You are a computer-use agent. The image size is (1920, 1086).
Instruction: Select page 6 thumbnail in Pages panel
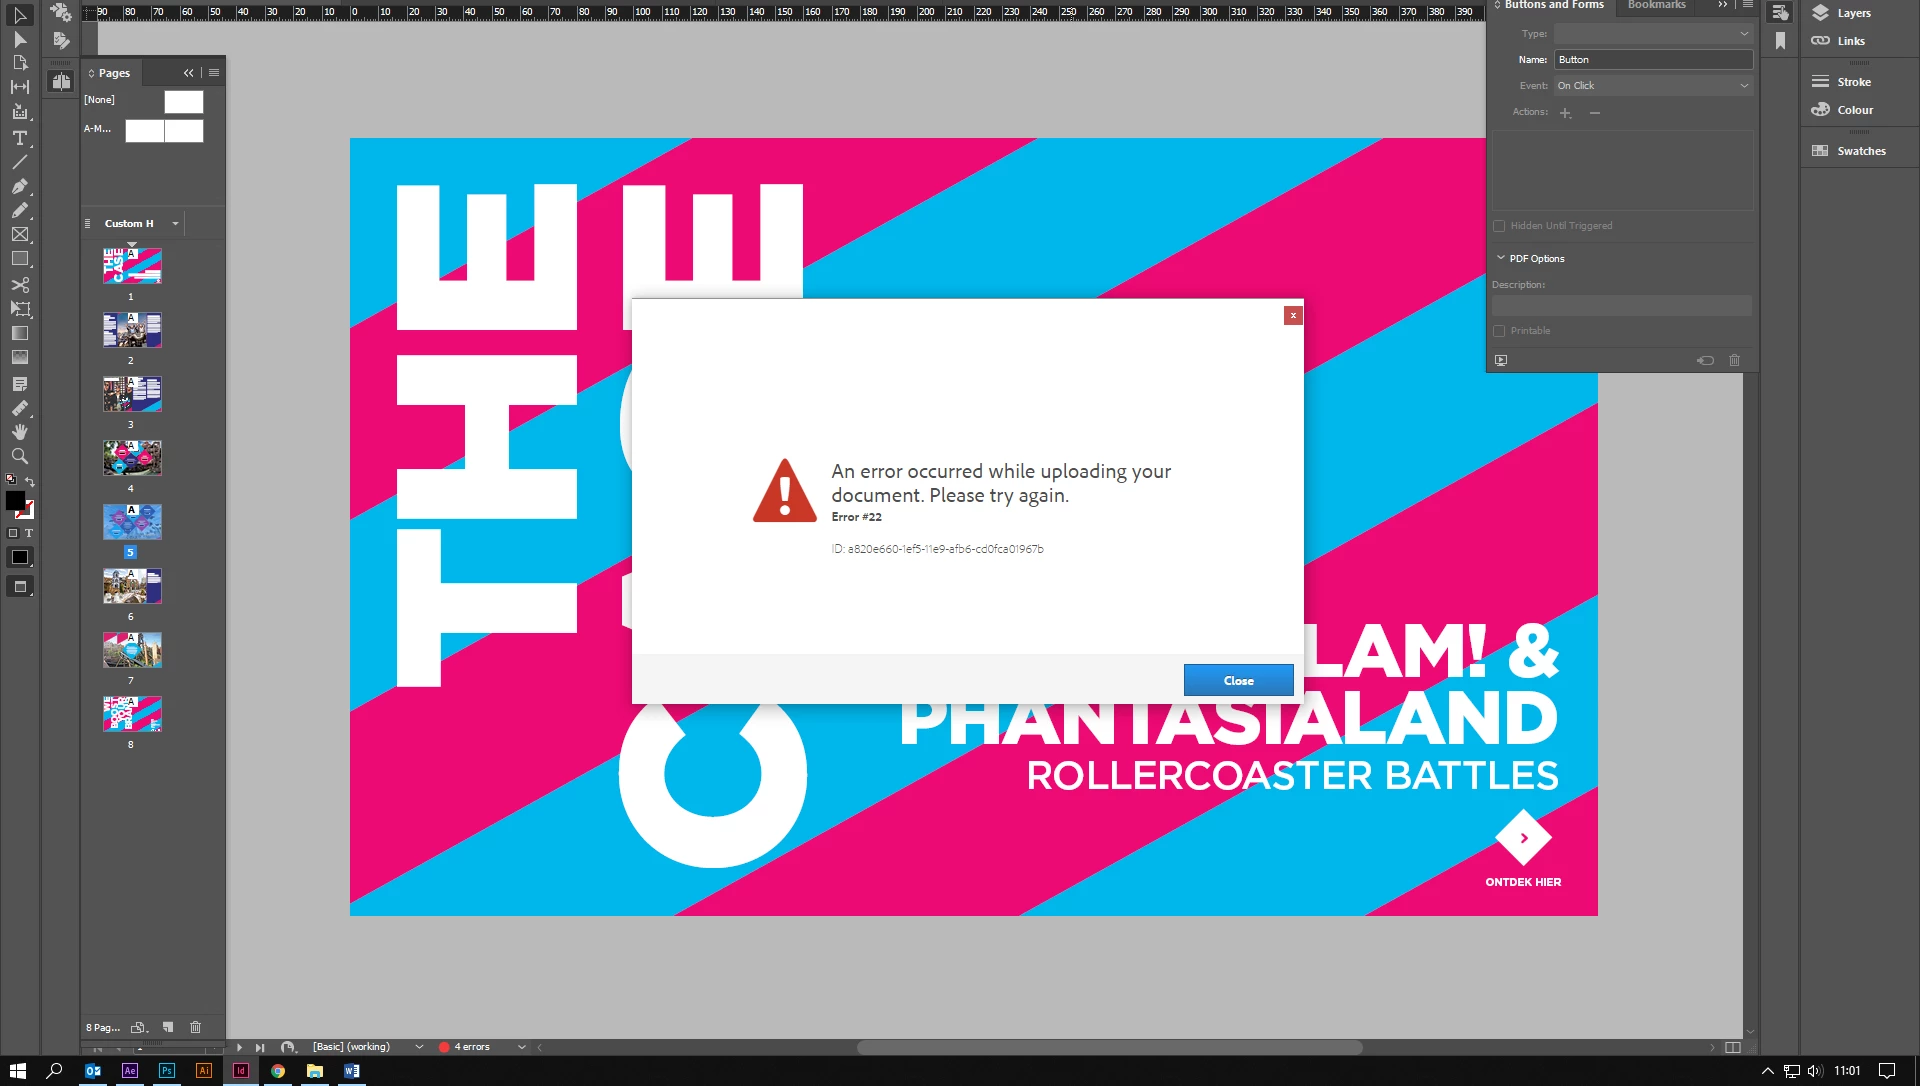(132, 586)
